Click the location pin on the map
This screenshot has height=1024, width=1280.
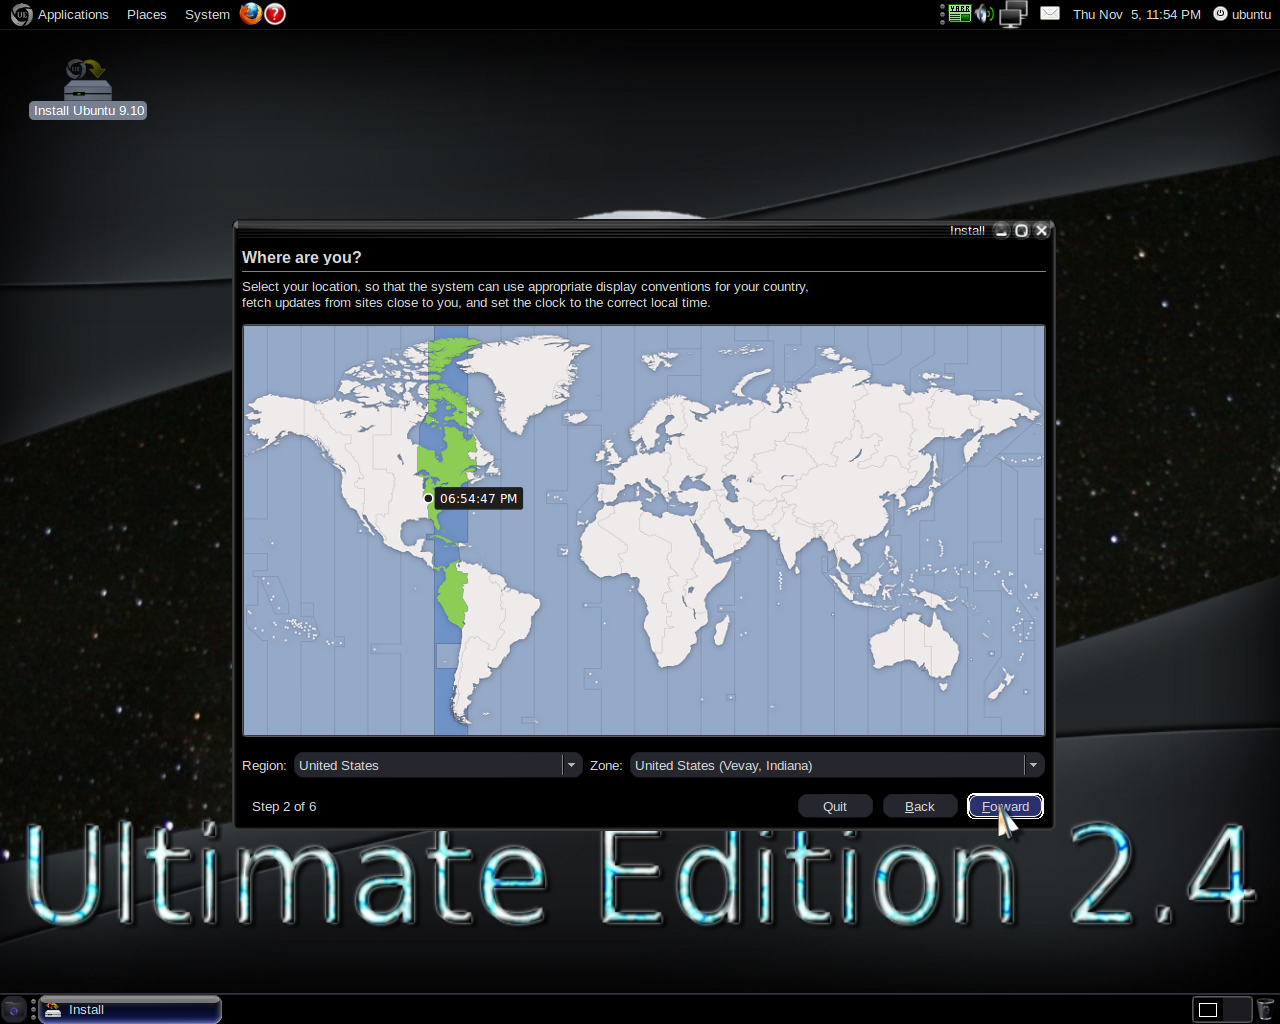[x=428, y=498]
